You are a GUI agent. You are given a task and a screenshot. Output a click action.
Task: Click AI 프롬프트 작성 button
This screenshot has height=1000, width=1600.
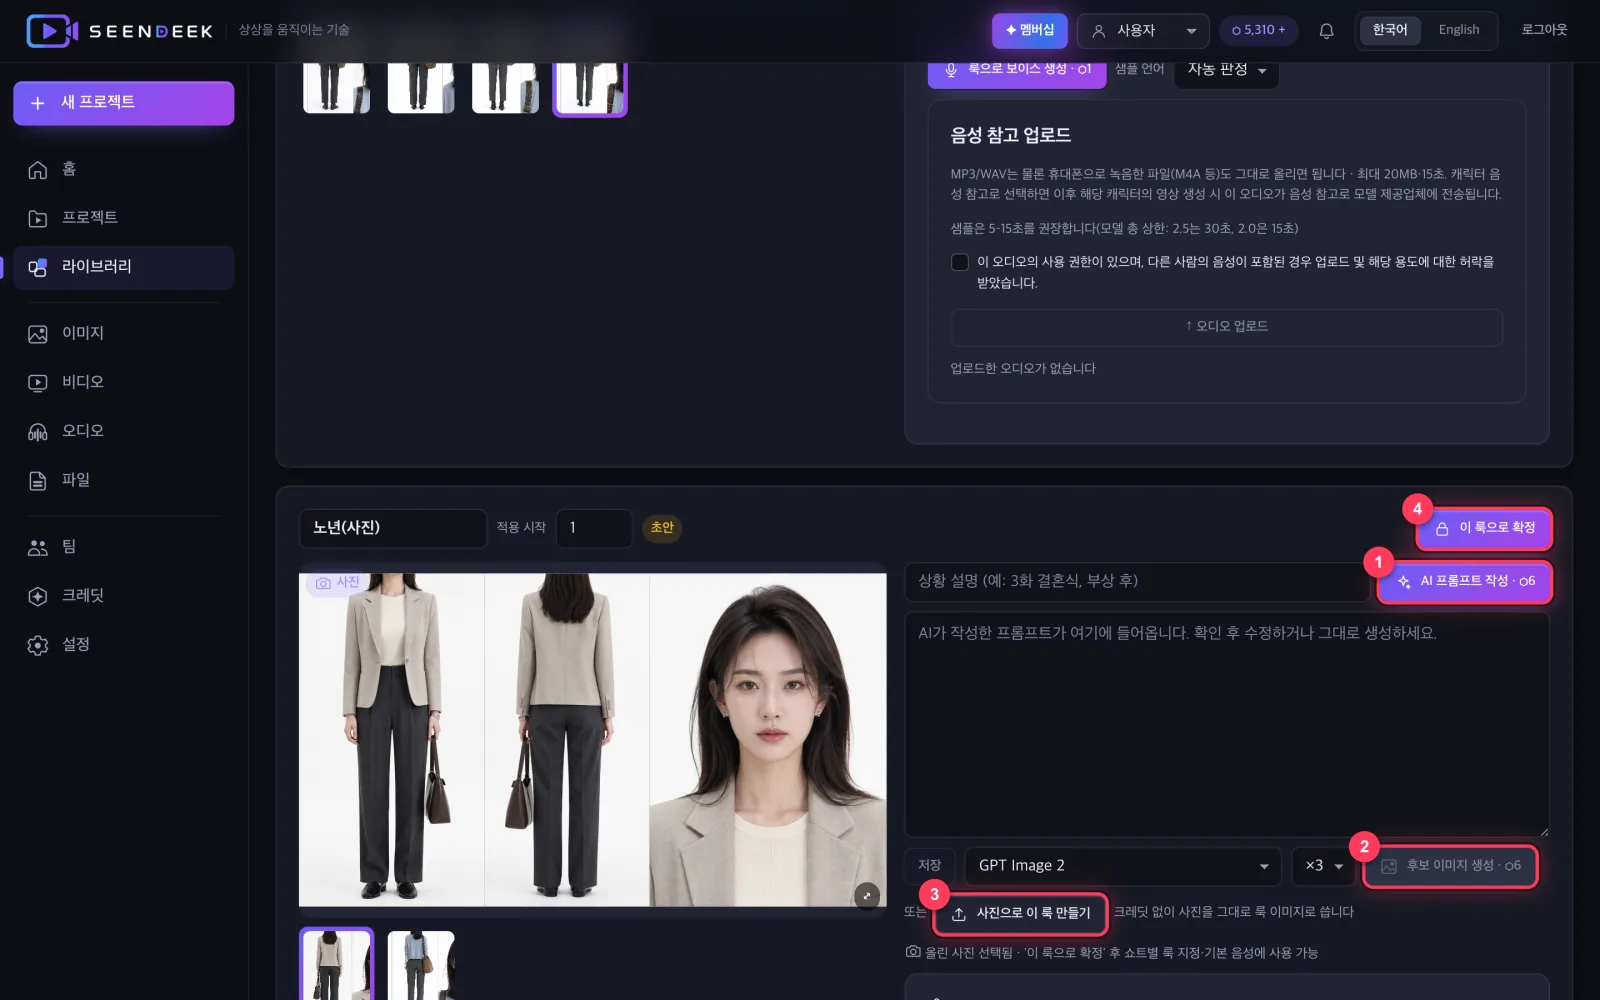pyautogui.click(x=1465, y=582)
